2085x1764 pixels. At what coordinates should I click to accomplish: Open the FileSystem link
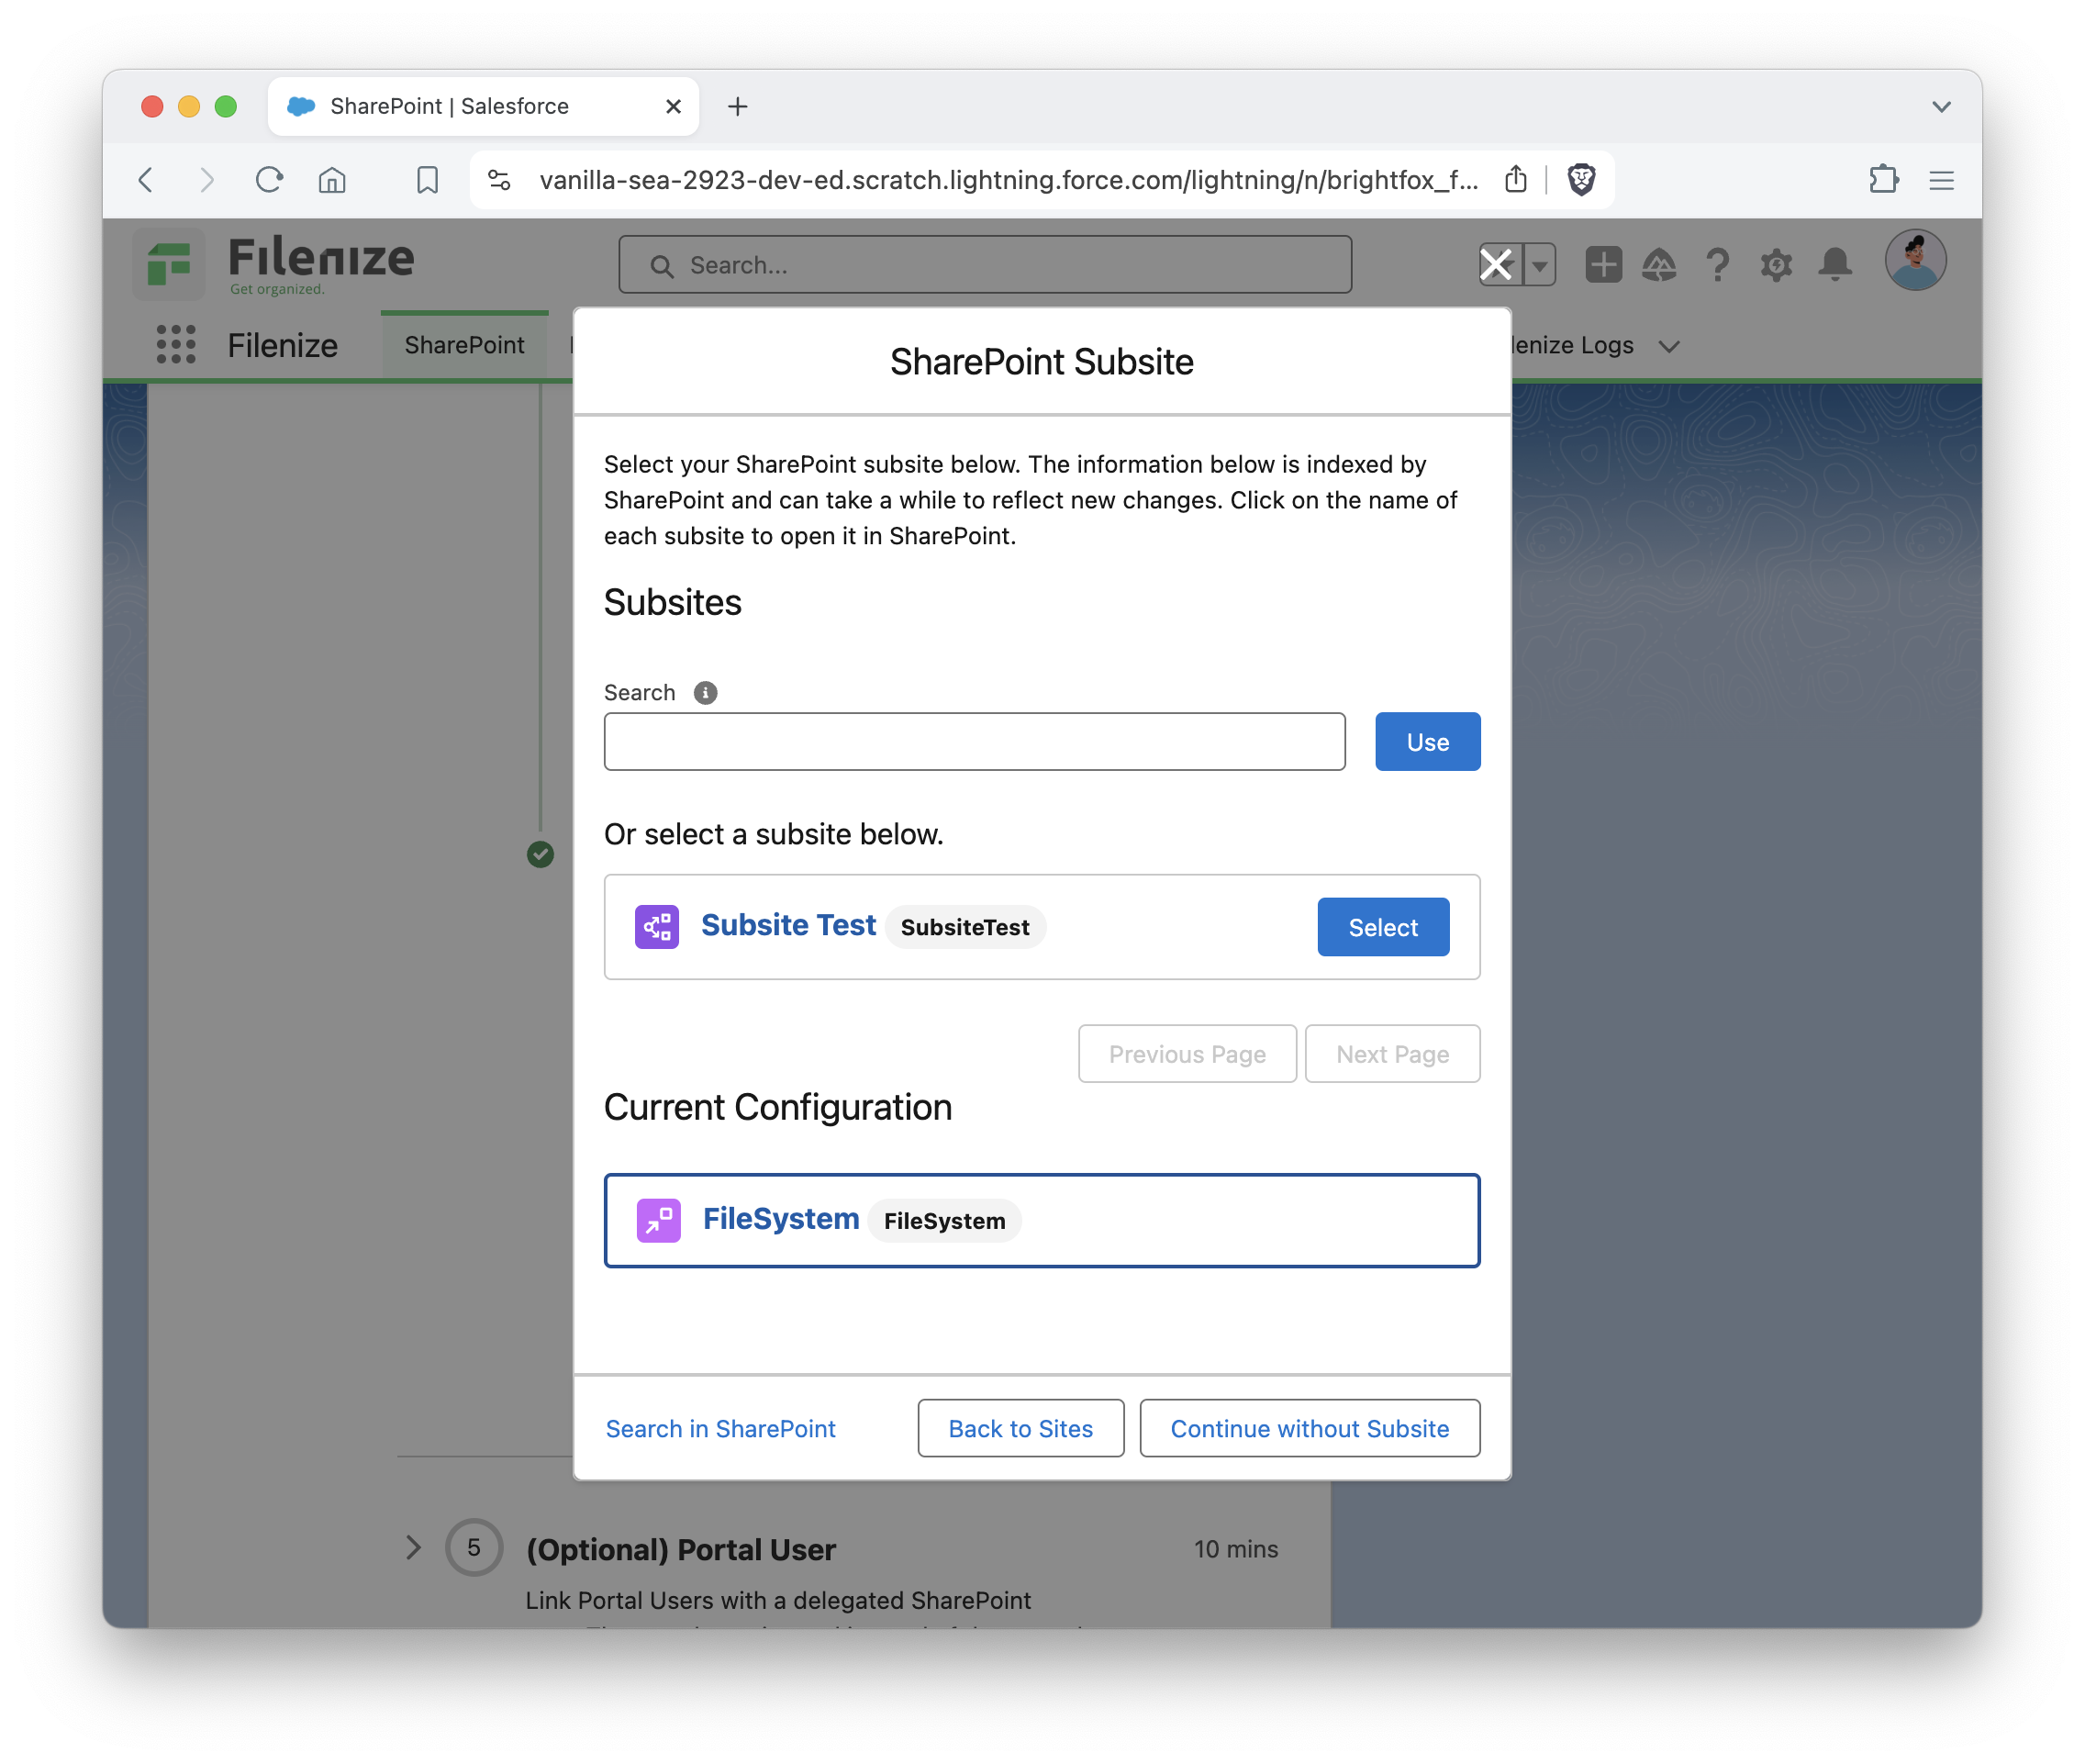click(x=781, y=1219)
